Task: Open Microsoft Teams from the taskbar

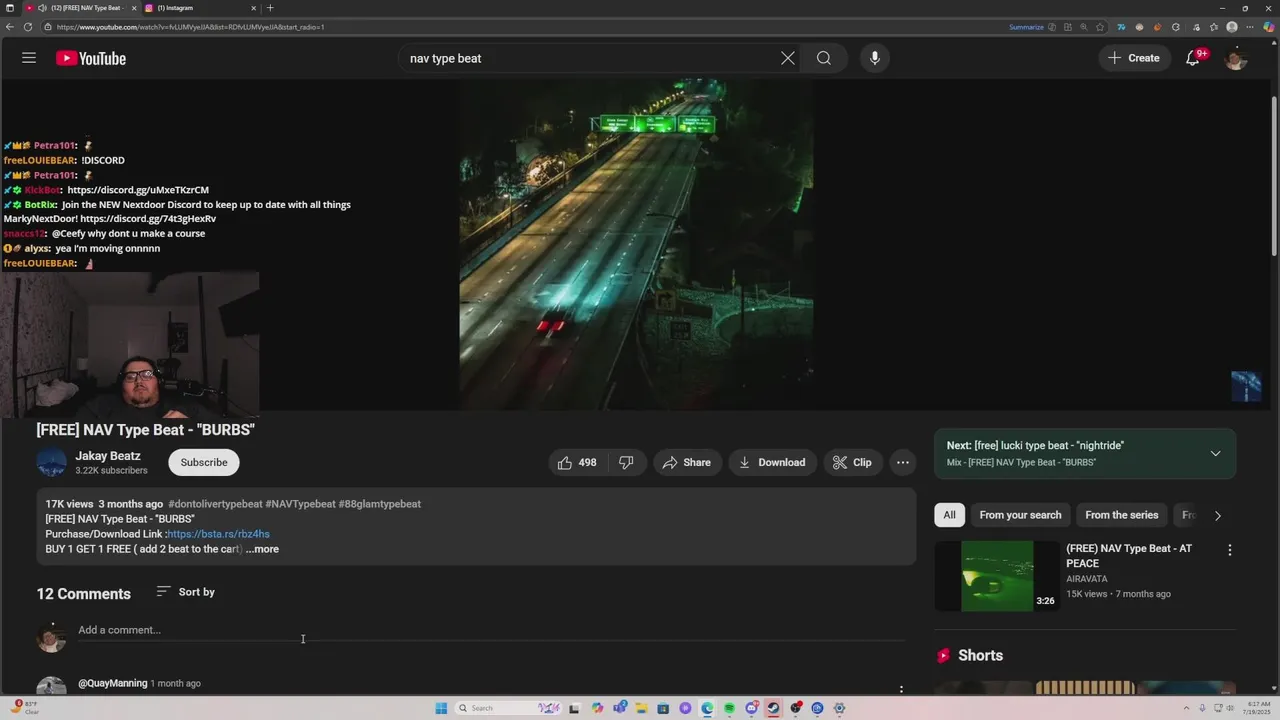Action: [x=620, y=708]
